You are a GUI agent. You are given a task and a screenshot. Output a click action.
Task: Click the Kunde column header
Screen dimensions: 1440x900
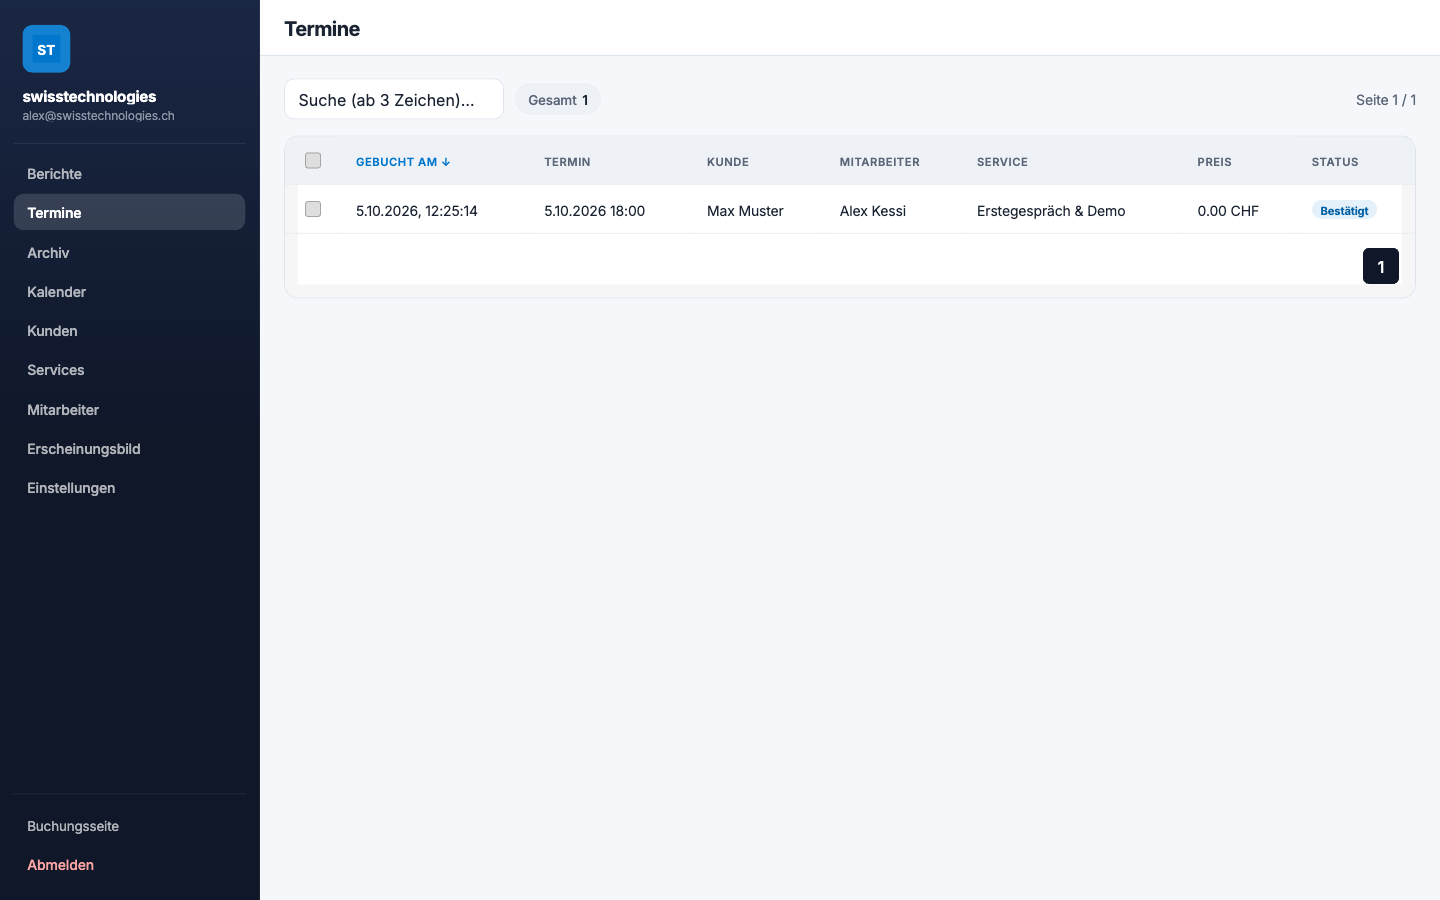click(728, 162)
